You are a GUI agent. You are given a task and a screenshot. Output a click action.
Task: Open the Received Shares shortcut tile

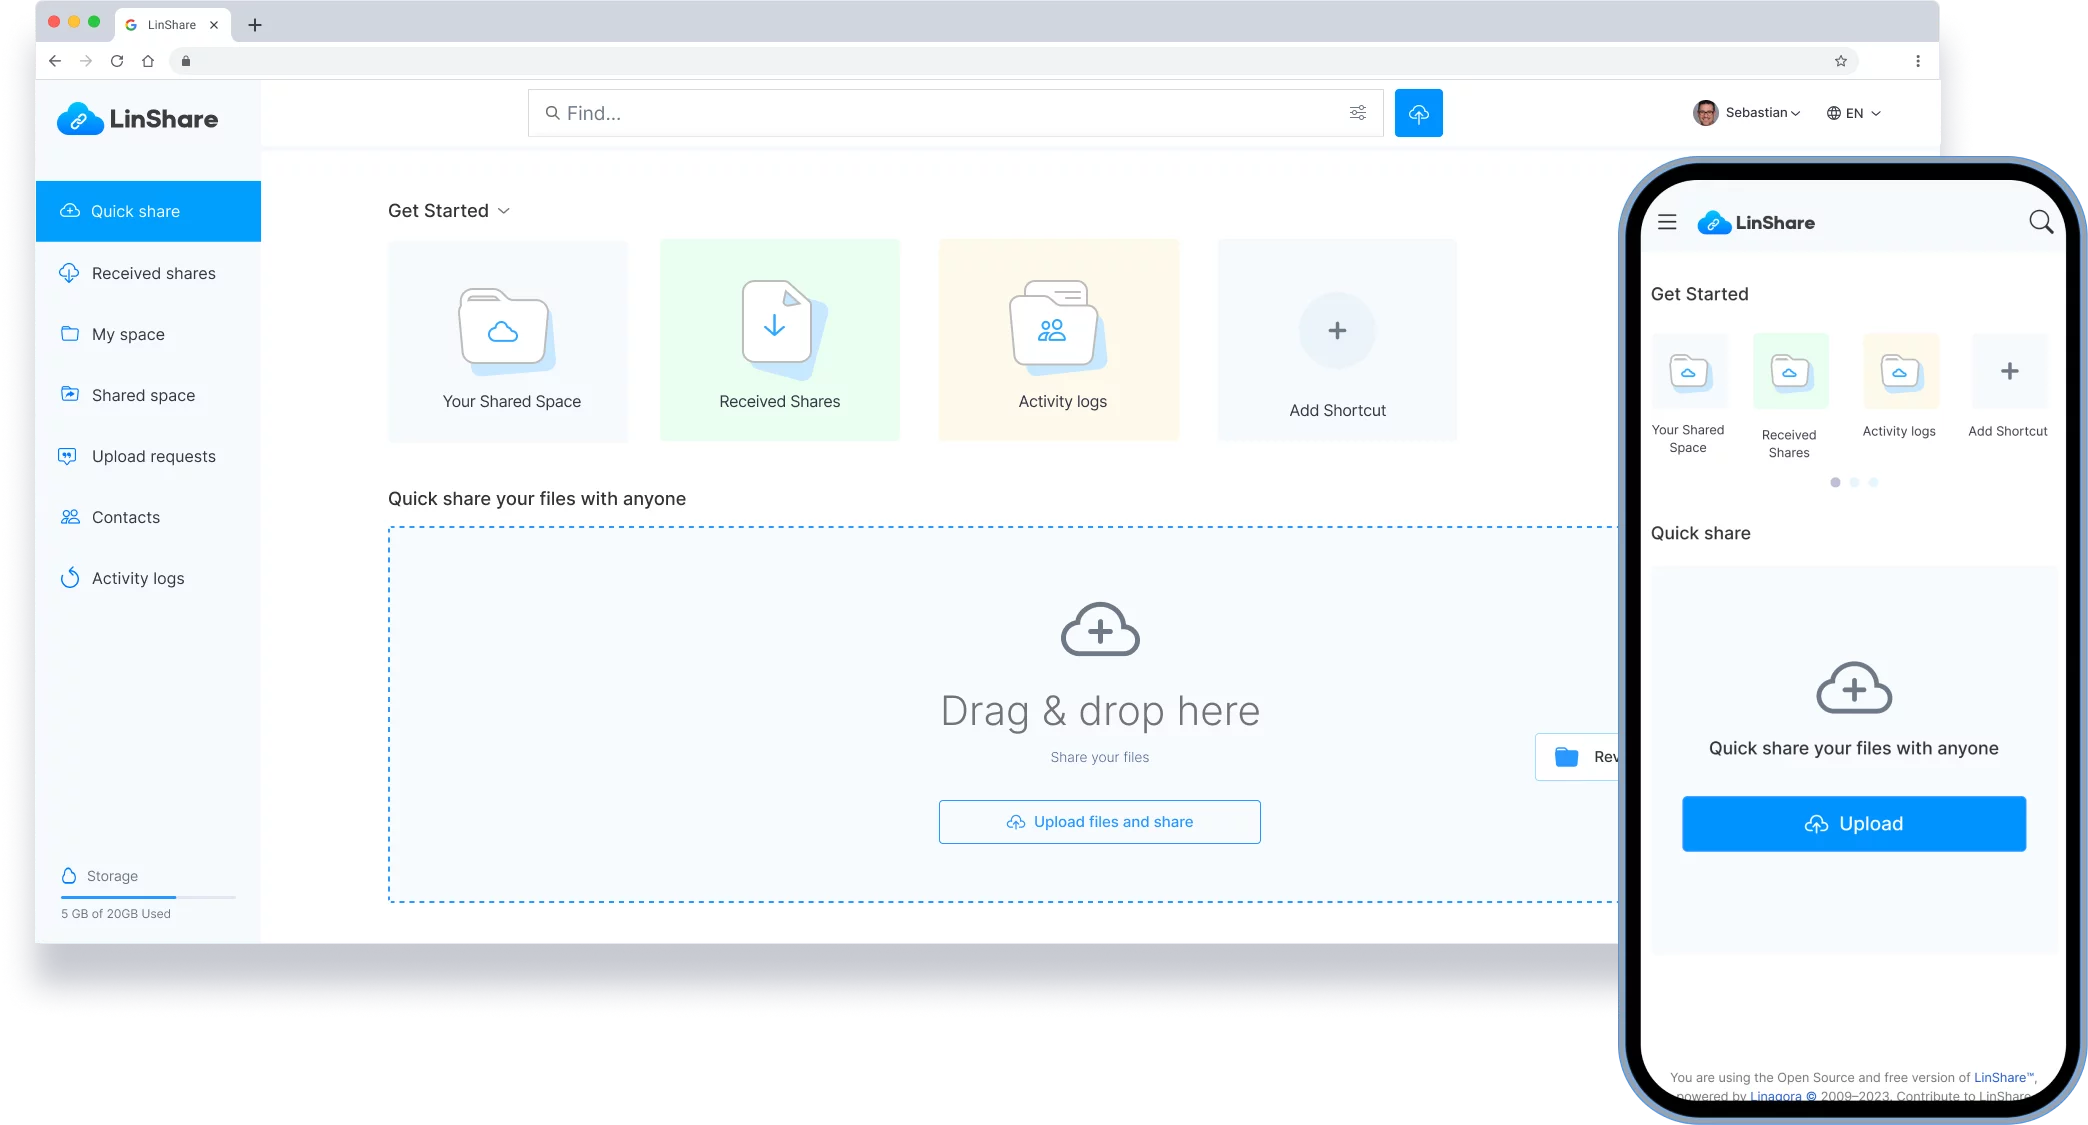point(779,340)
